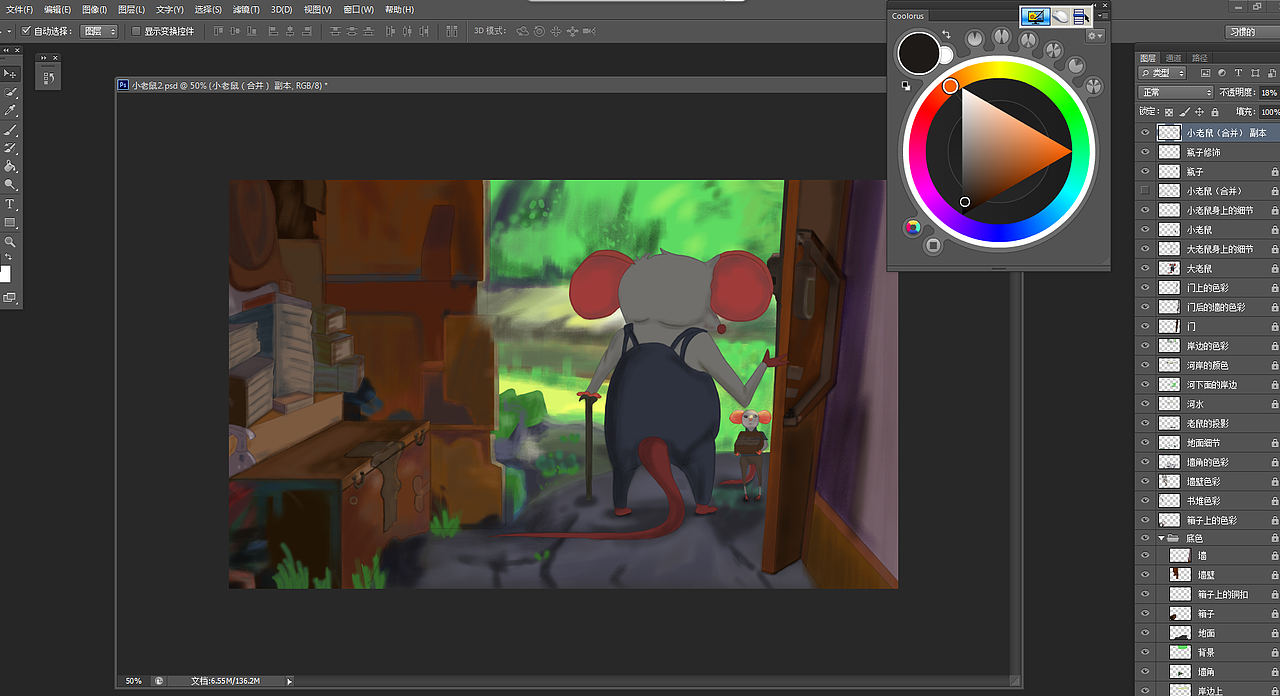
Task: Hide the 门 layer
Action: [x=1145, y=326]
